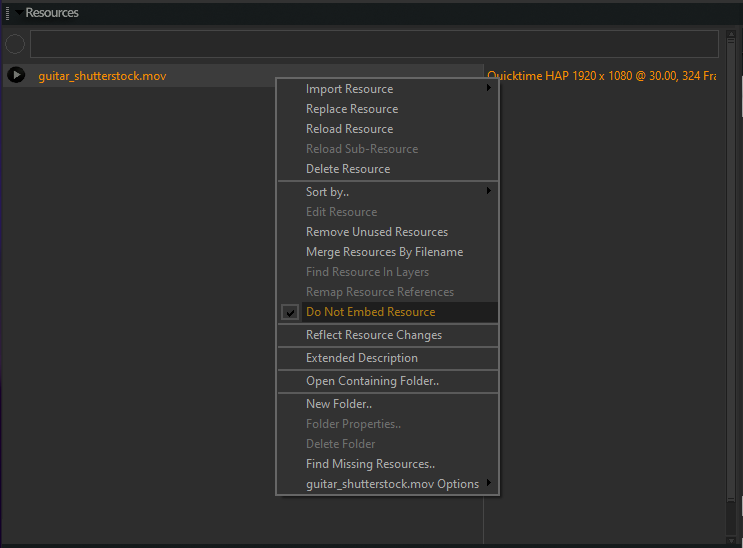Image resolution: width=743 pixels, height=548 pixels.
Task: Open the Import Resource submenu
Action: coord(388,89)
